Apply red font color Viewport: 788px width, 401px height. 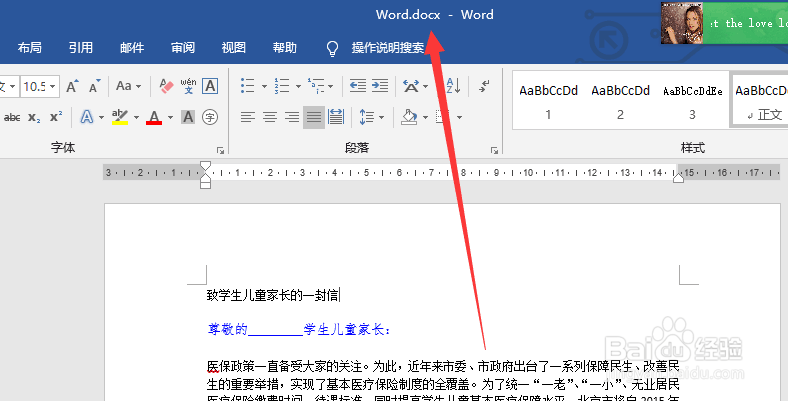click(154, 117)
